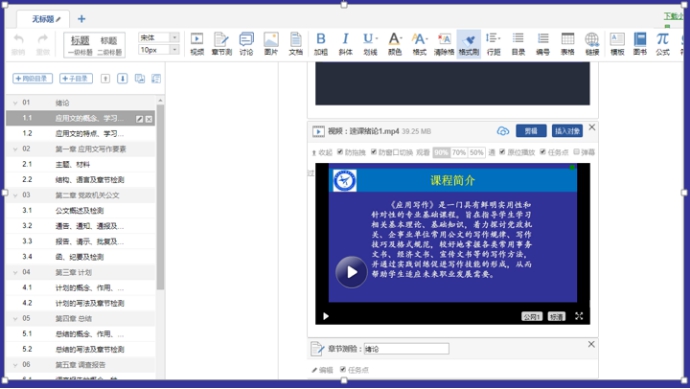Insert a hyperlink with the globe 链接 icon
The height and width of the screenshot is (389, 690).
[592, 44]
